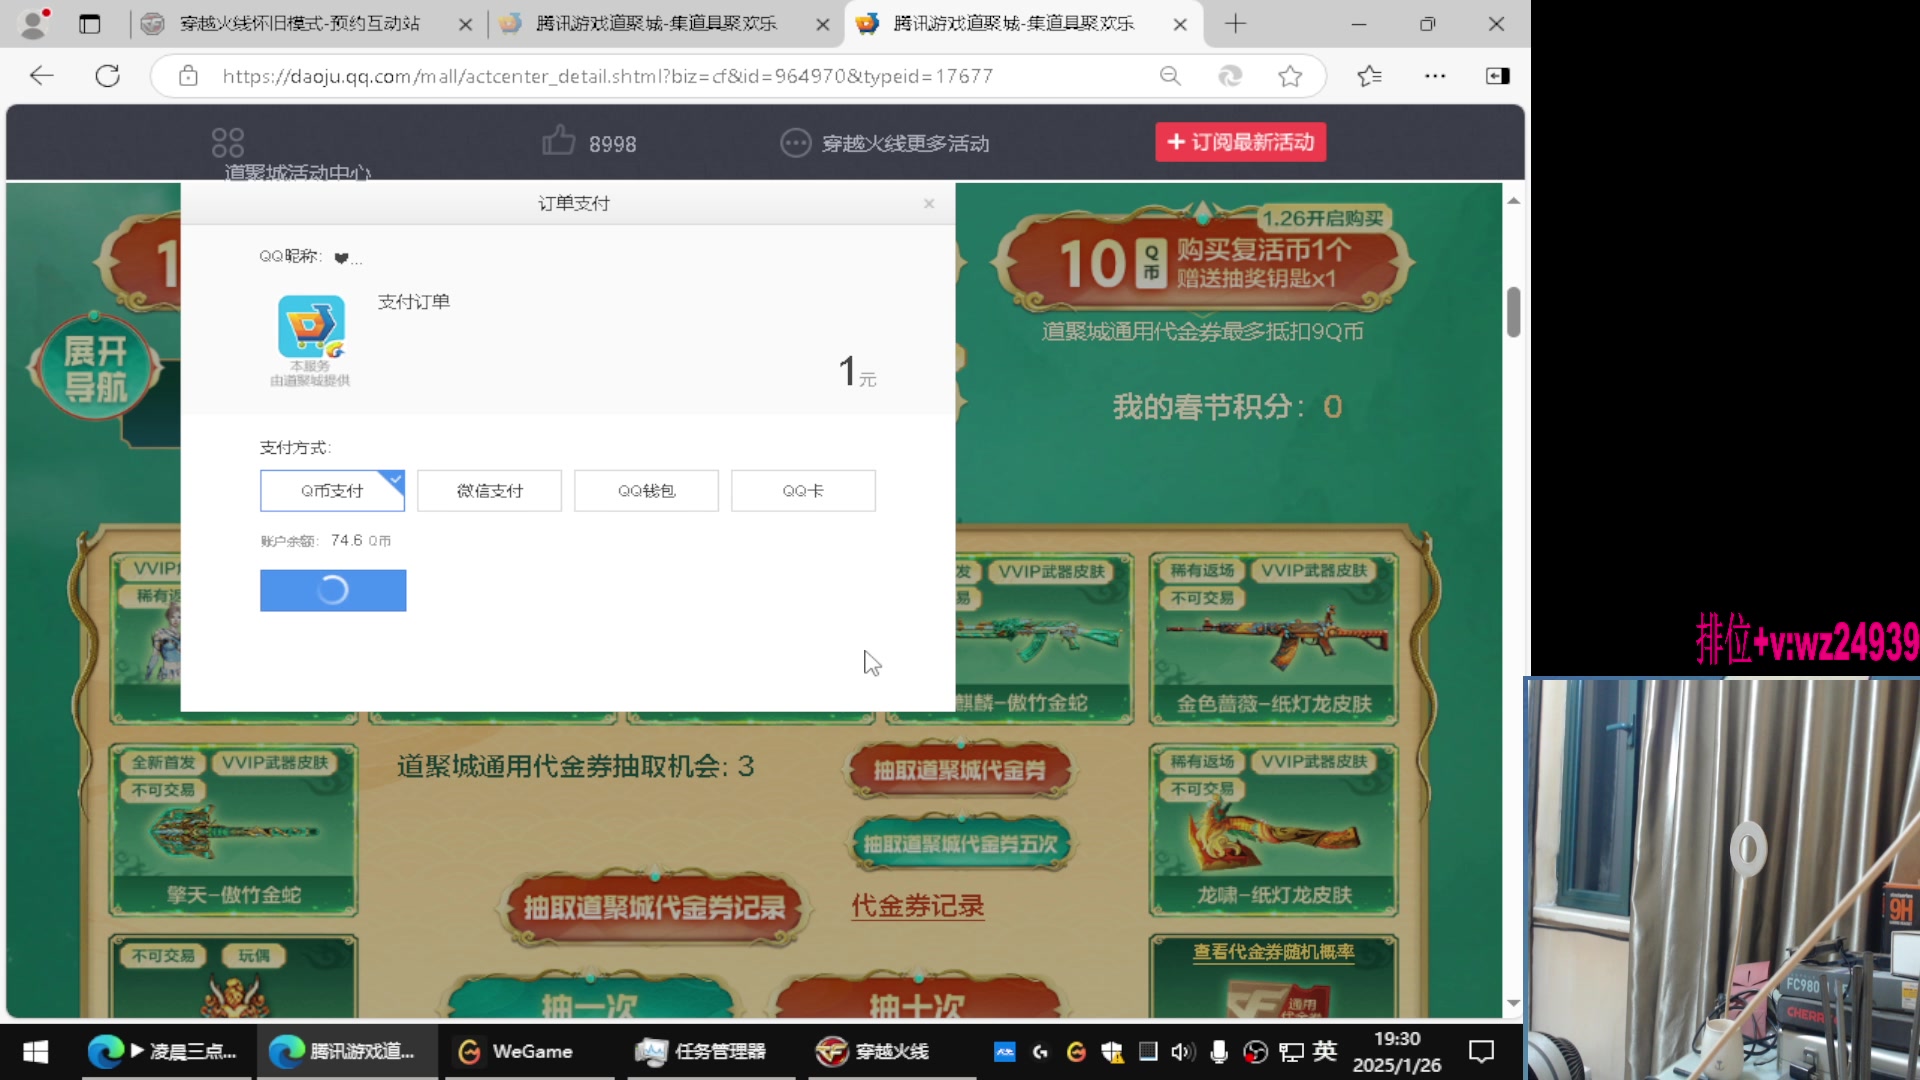Reload the page with refresh icon
The width and height of the screenshot is (1920, 1080).
pyautogui.click(x=108, y=76)
